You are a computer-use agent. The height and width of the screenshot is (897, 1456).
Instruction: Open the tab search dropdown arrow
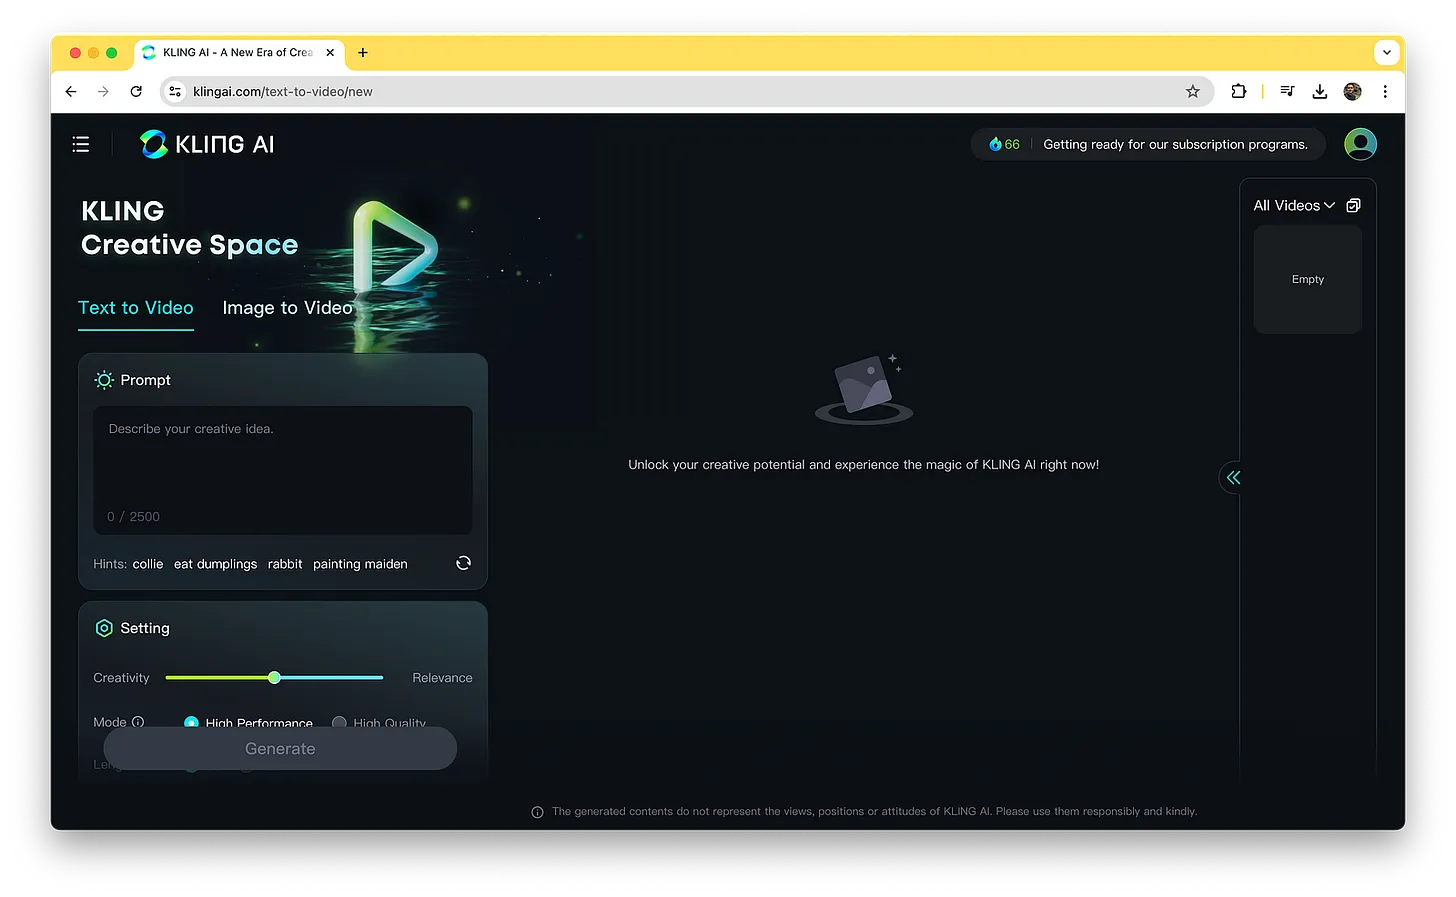(x=1386, y=52)
